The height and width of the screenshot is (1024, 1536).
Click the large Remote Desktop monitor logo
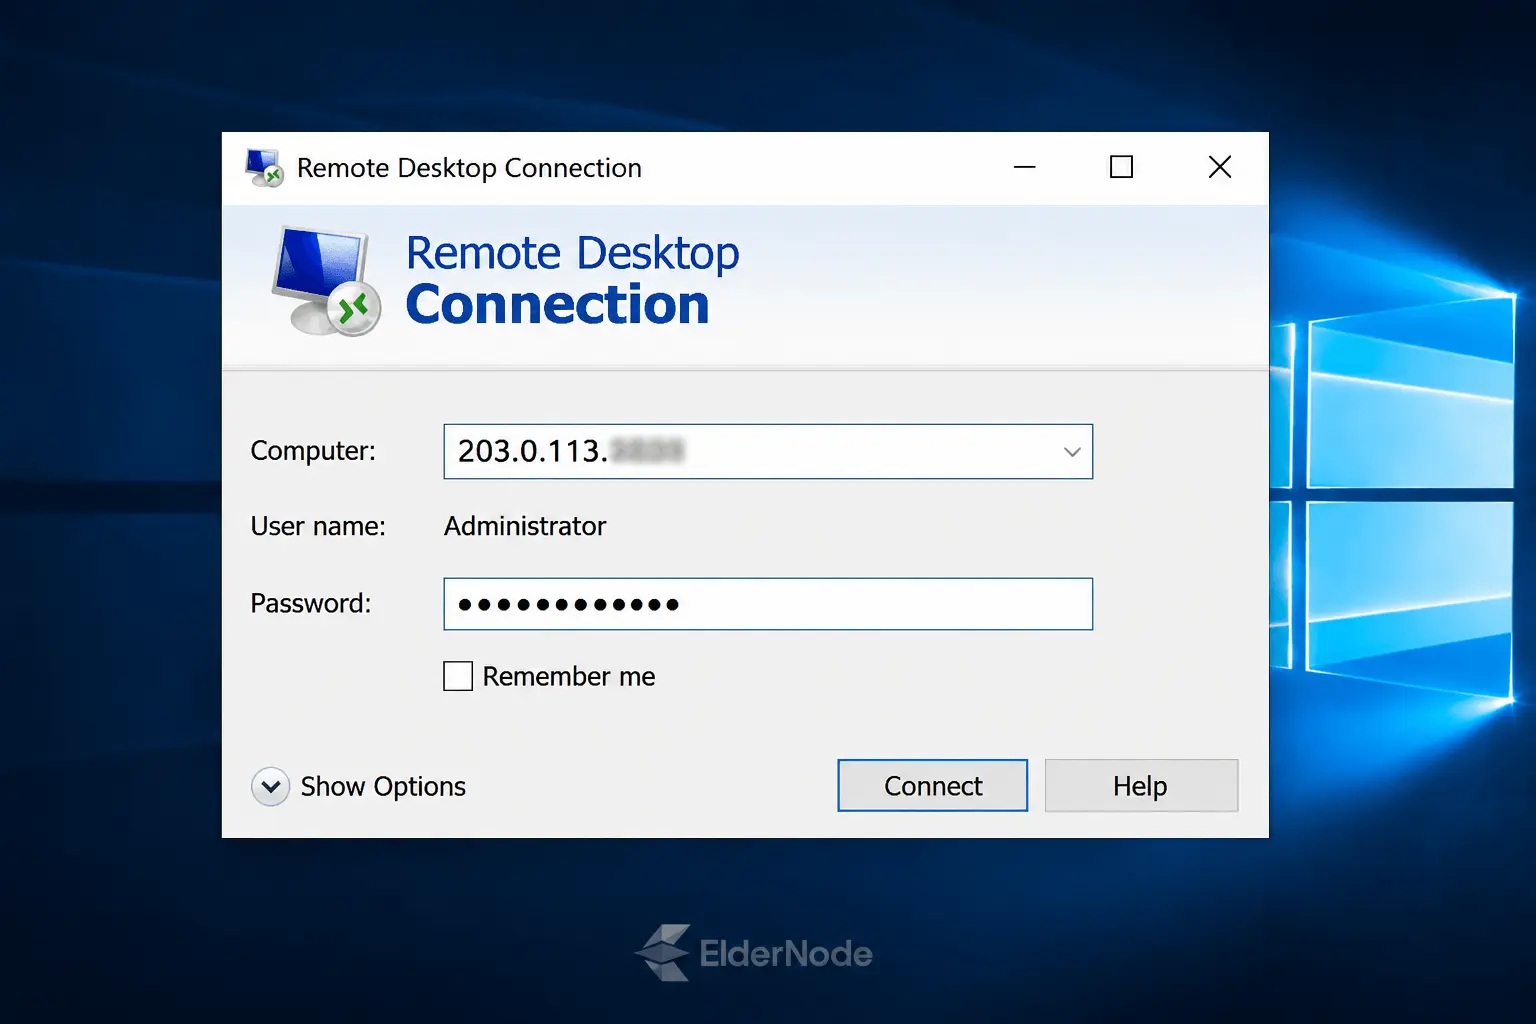click(x=326, y=281)
